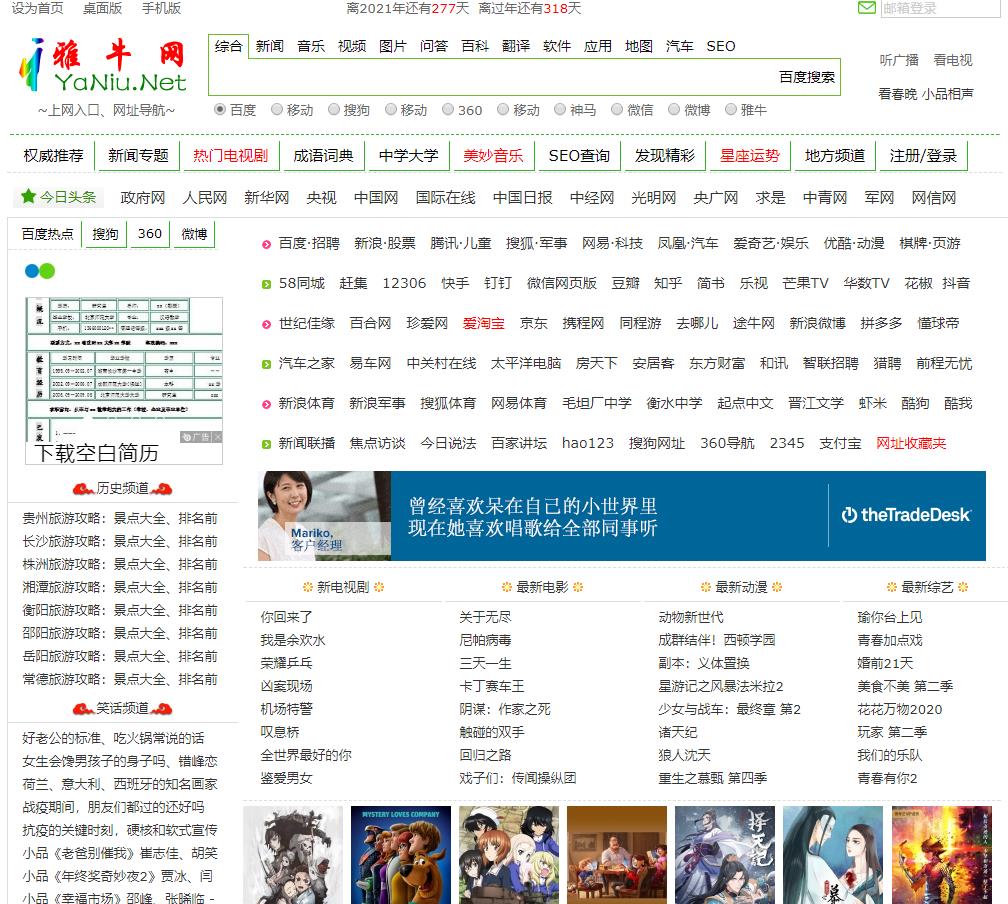Image resolution: width=1008 pixels, height=904 pixels.
Task: Select the 360 search engine radio button
Action: click(448, 109)
